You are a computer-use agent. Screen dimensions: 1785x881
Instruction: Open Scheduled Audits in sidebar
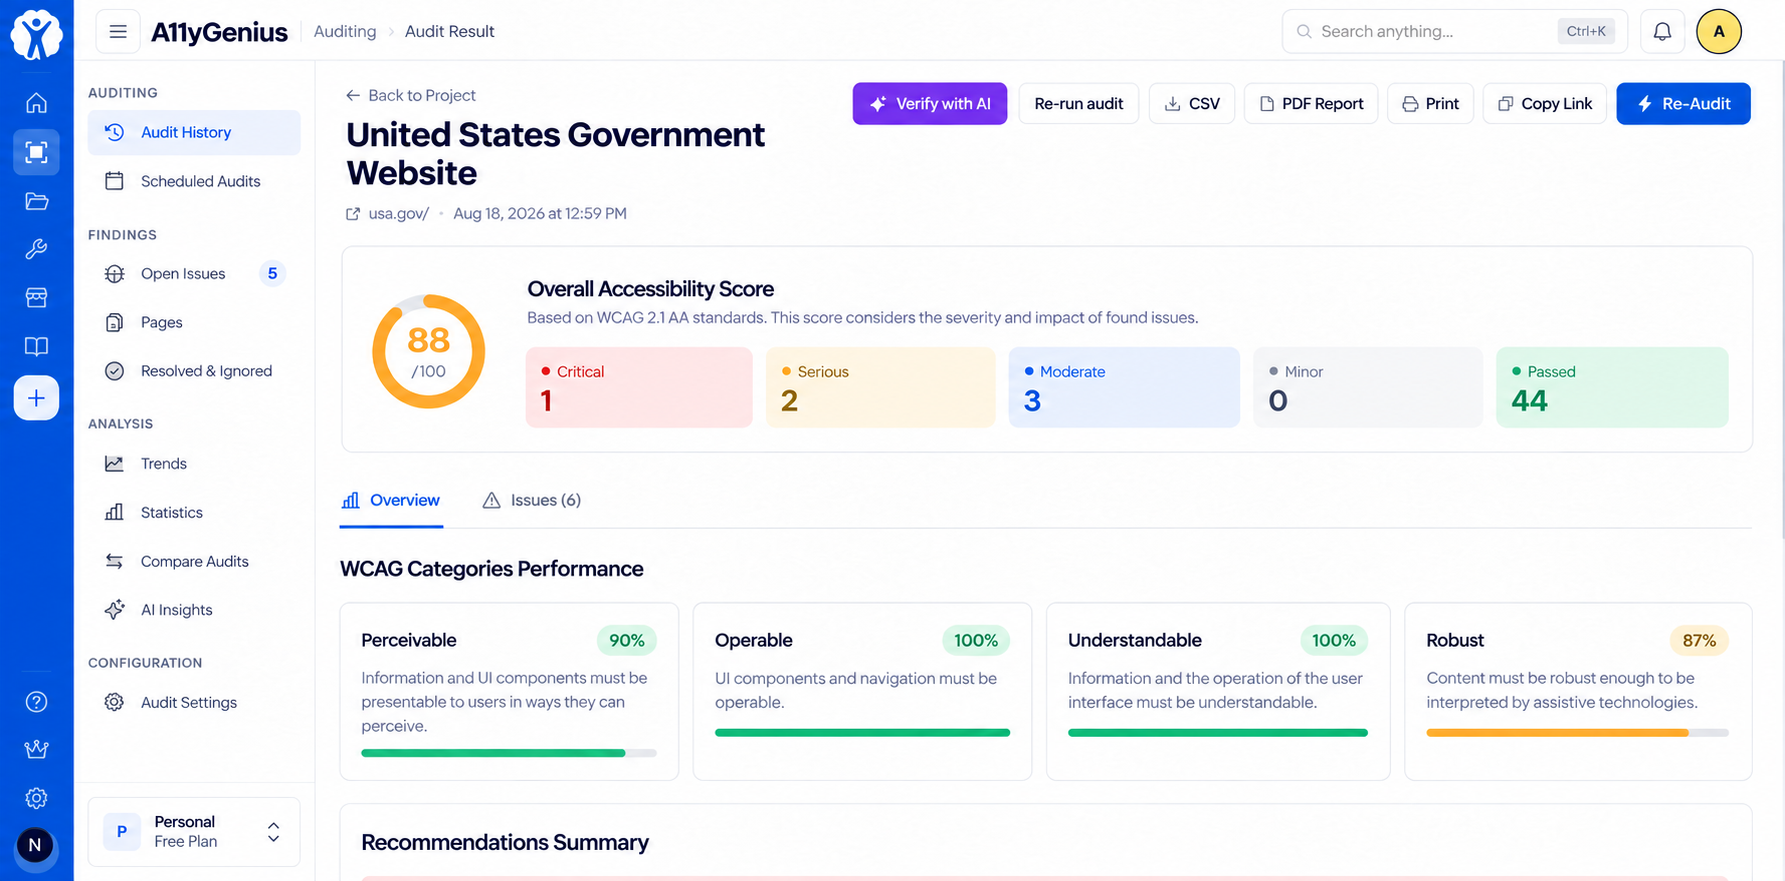pyautogui.click(x=194, y=181)
